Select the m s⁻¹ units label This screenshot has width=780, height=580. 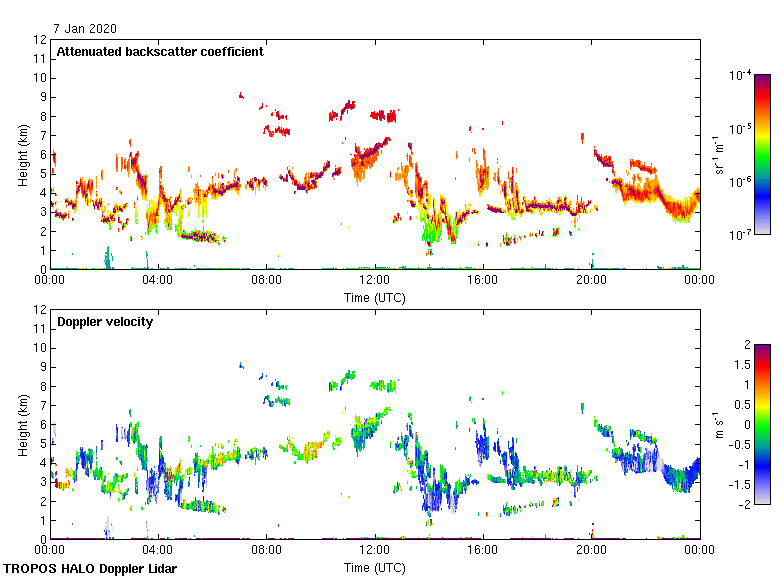coord(719,425)
